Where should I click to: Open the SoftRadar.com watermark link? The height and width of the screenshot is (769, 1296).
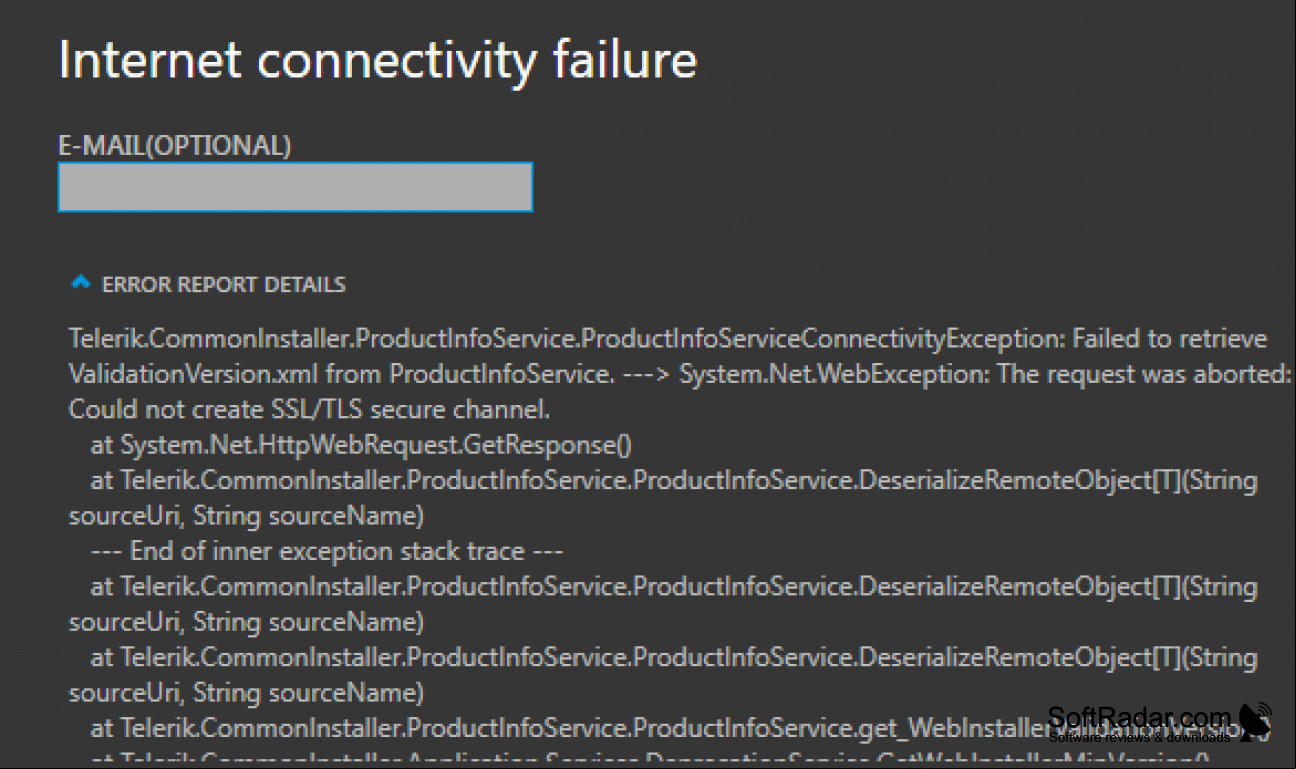[1139, 717]
